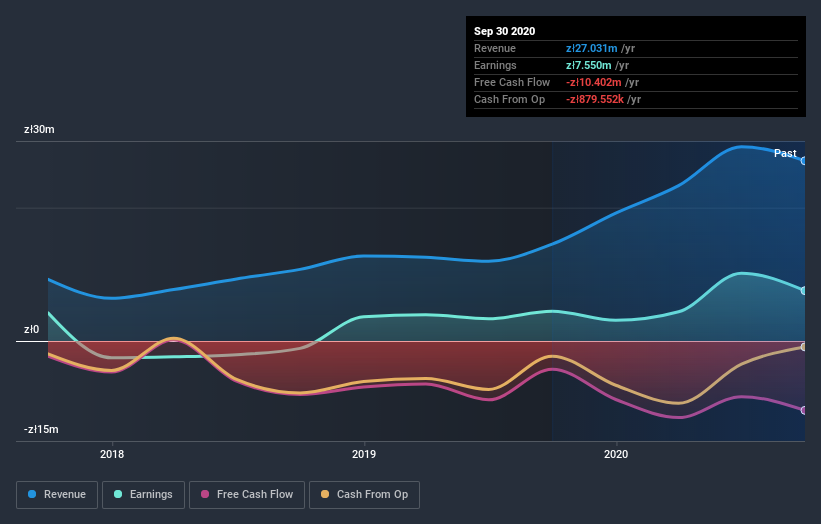
Task: Click the teal dot in Earnings legend
Action: (118, 494)
